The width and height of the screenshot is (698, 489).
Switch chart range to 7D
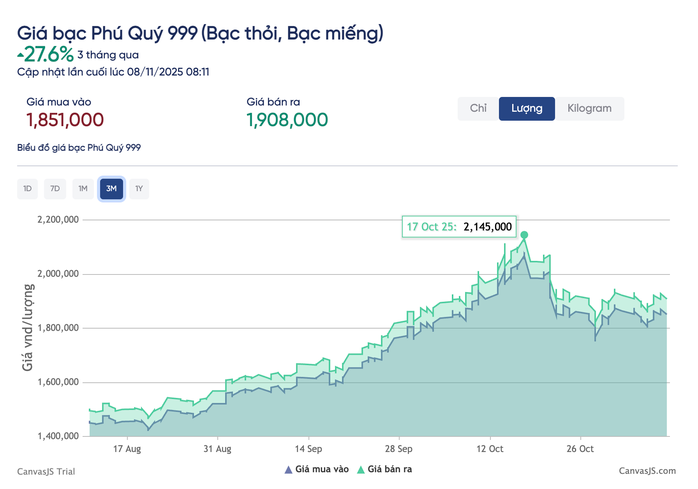click(55, 188)
